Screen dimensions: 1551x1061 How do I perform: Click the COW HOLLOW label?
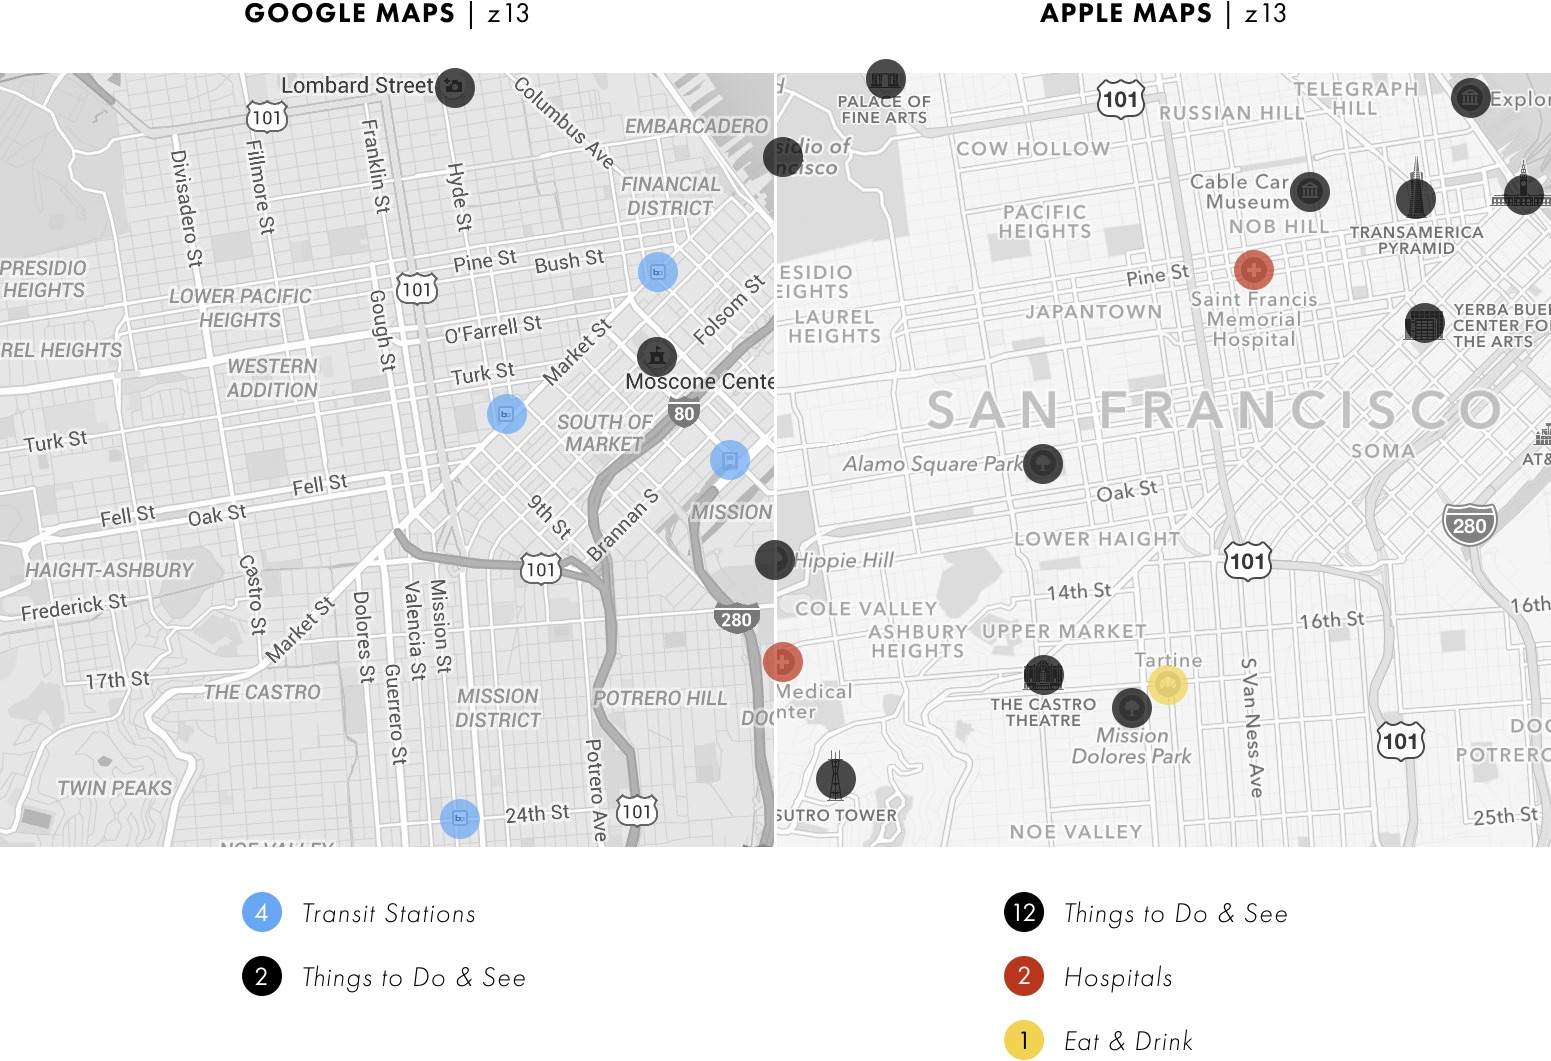[1033, 149]
